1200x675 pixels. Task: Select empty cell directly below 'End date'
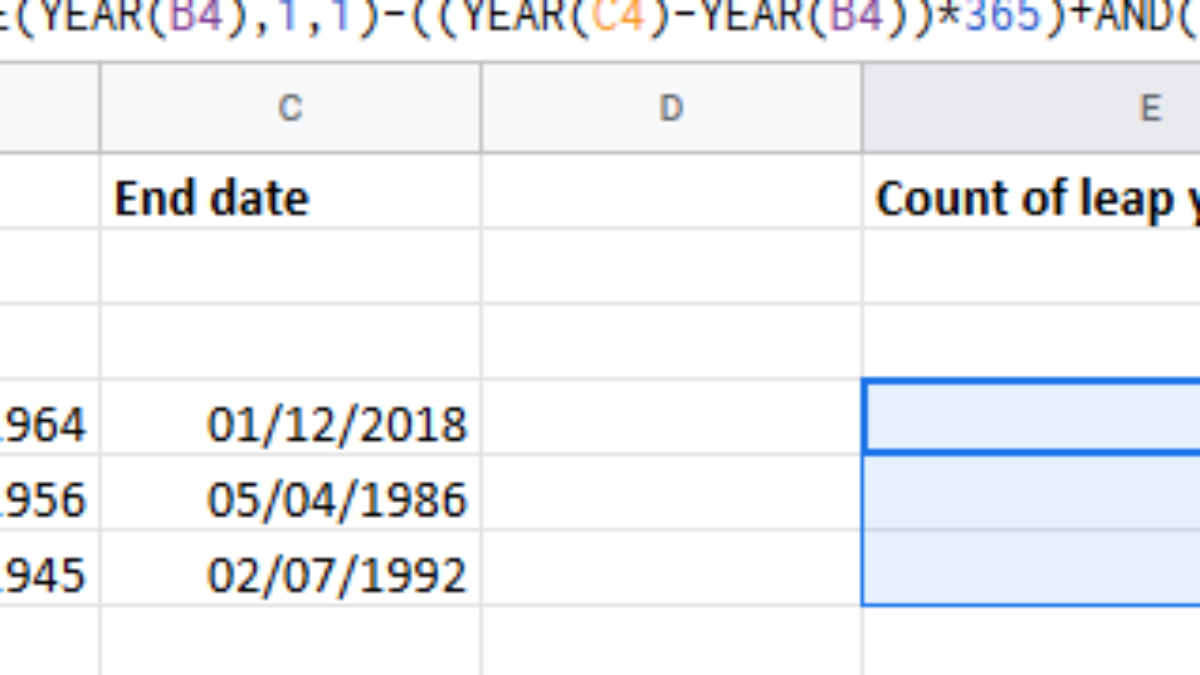290,266
